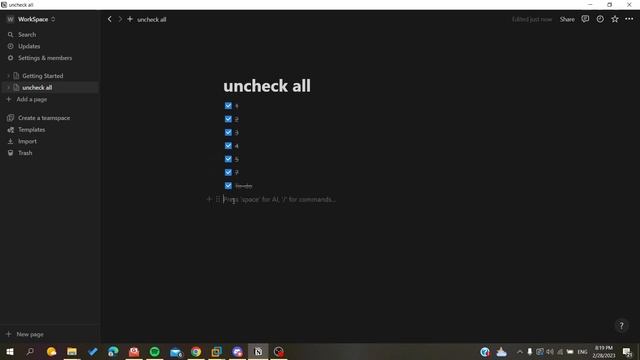Expand the uncheck all page toggle in sidebar

pyautogui.click(x=8, y=87)
